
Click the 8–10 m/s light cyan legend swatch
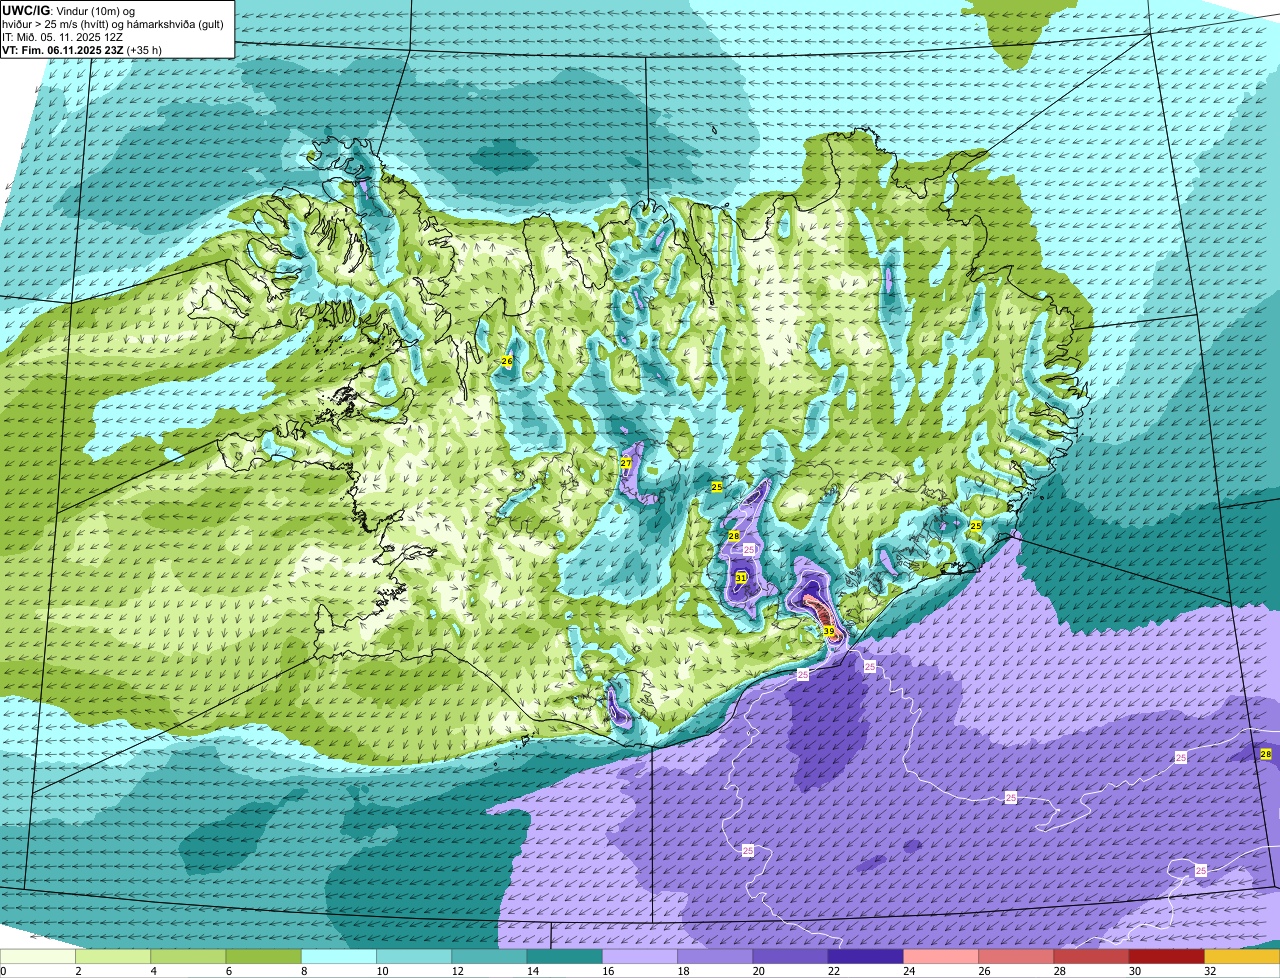339,957
